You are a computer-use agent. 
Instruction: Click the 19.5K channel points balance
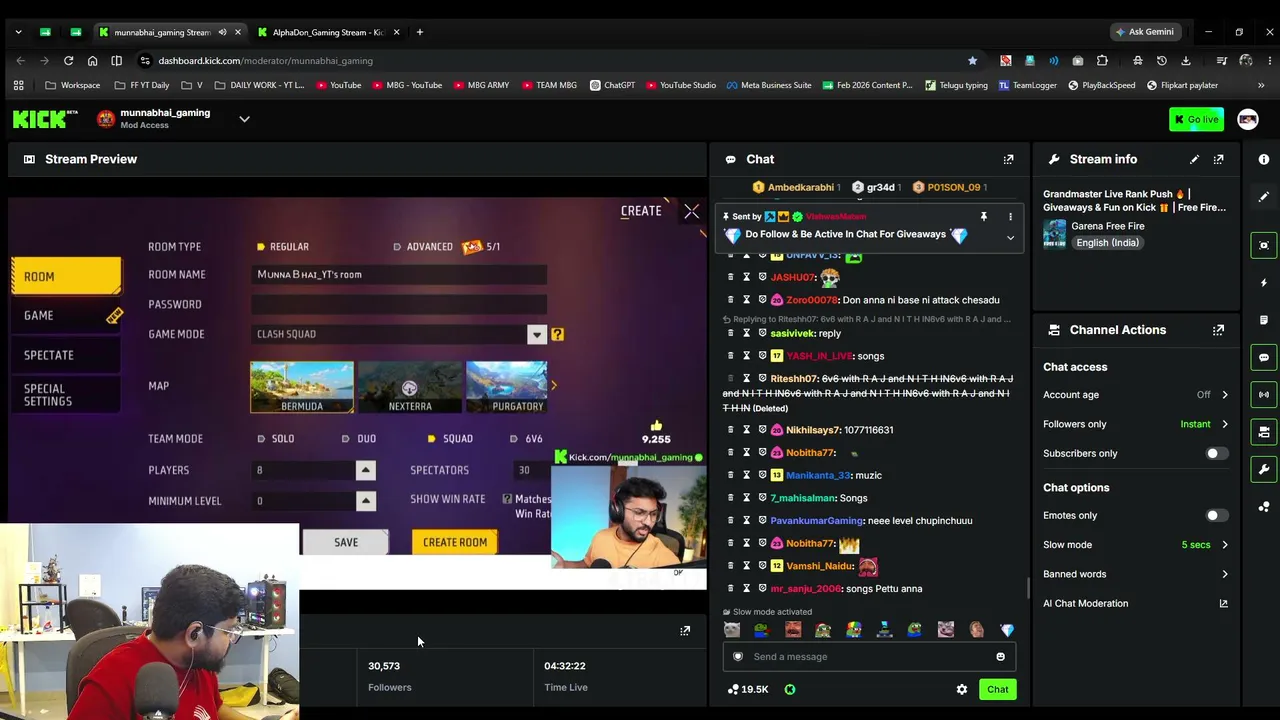(748, 689)
